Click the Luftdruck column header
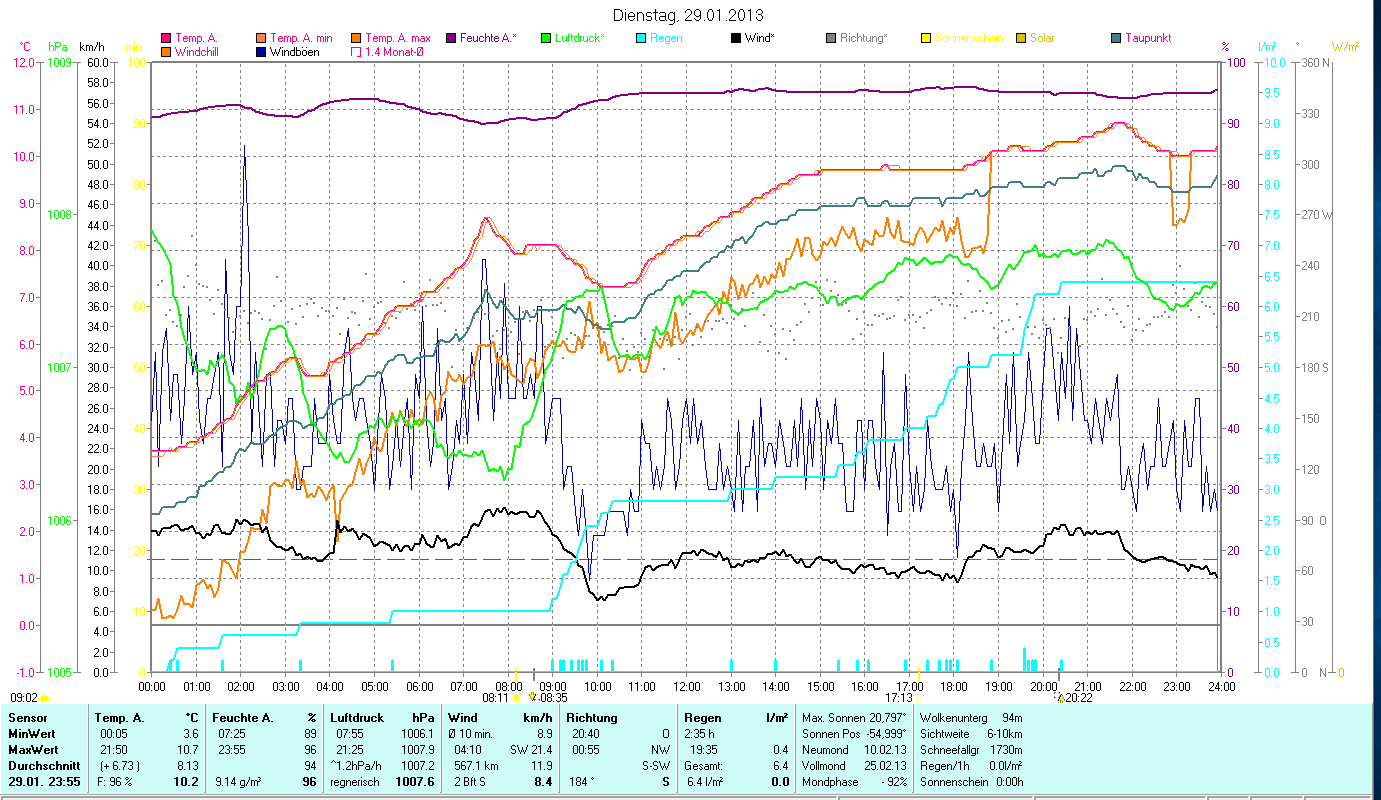This screenshot has height=800, width=1381. tap(358, 718)
